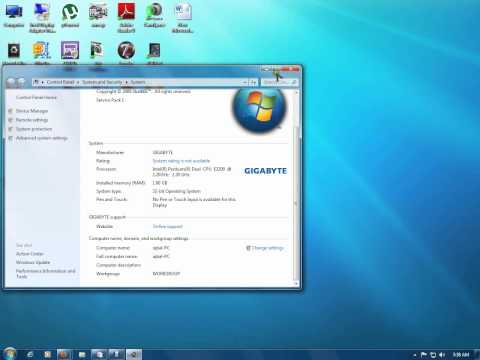The height and width of the screenshot is (360, 480).
Task: Click the Full computer name label
Action: tap(117, 256)
